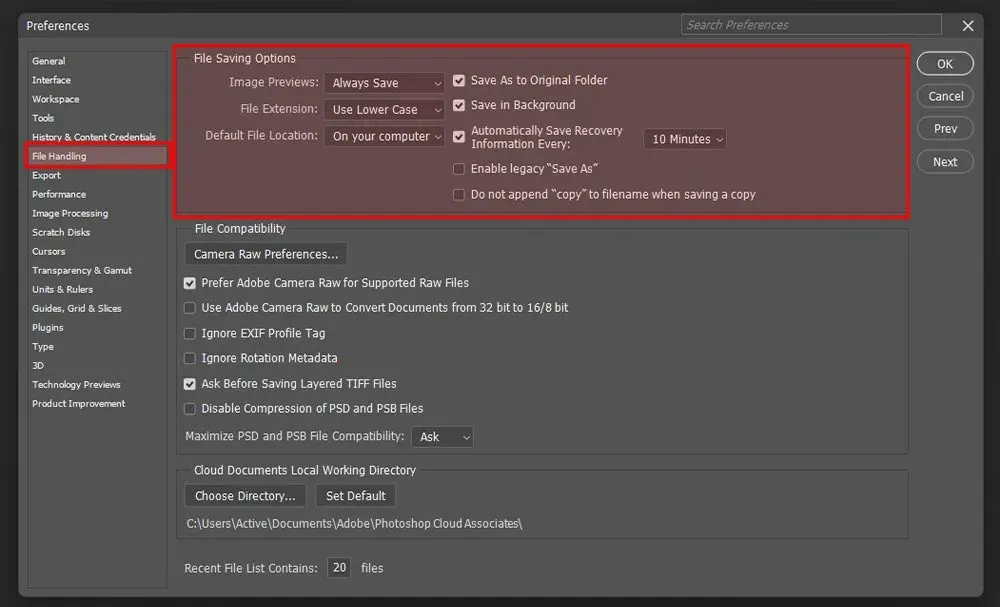Open Guides, Grid & Slices settings
Viewport: 1000px width, 607px height.
[x=77, y=309]
